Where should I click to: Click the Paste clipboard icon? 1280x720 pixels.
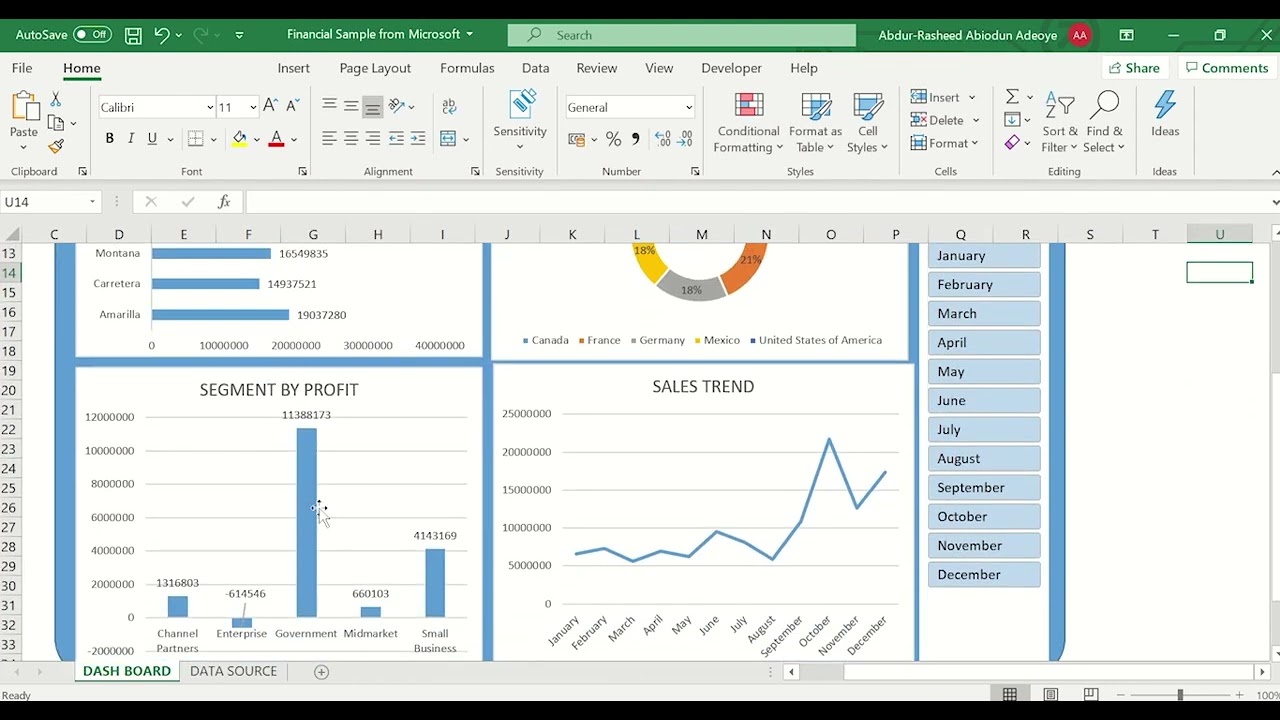[x=23, y=106]
